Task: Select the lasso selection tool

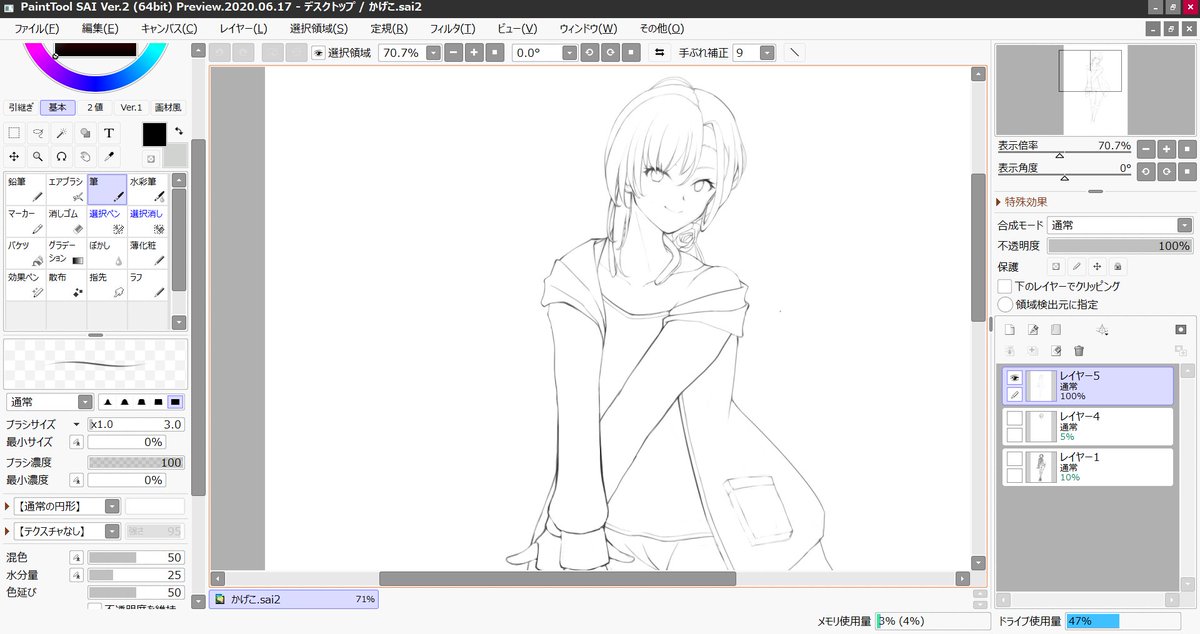Action: click(x=38, y=132)
